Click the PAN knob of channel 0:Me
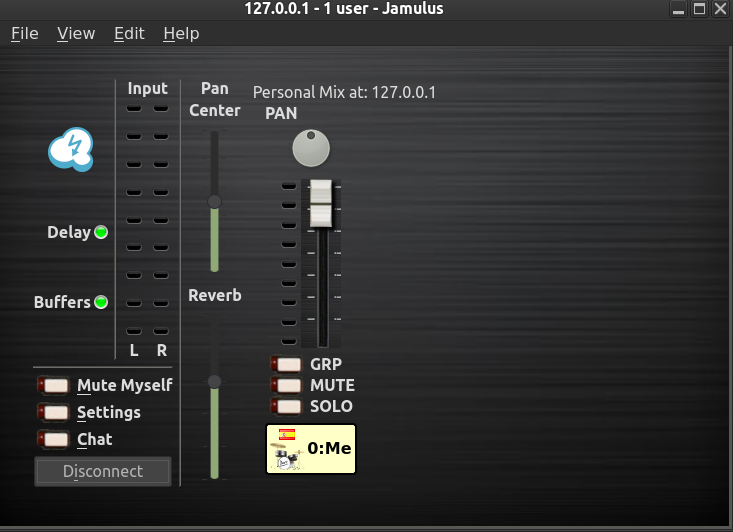 coord(311,148)
